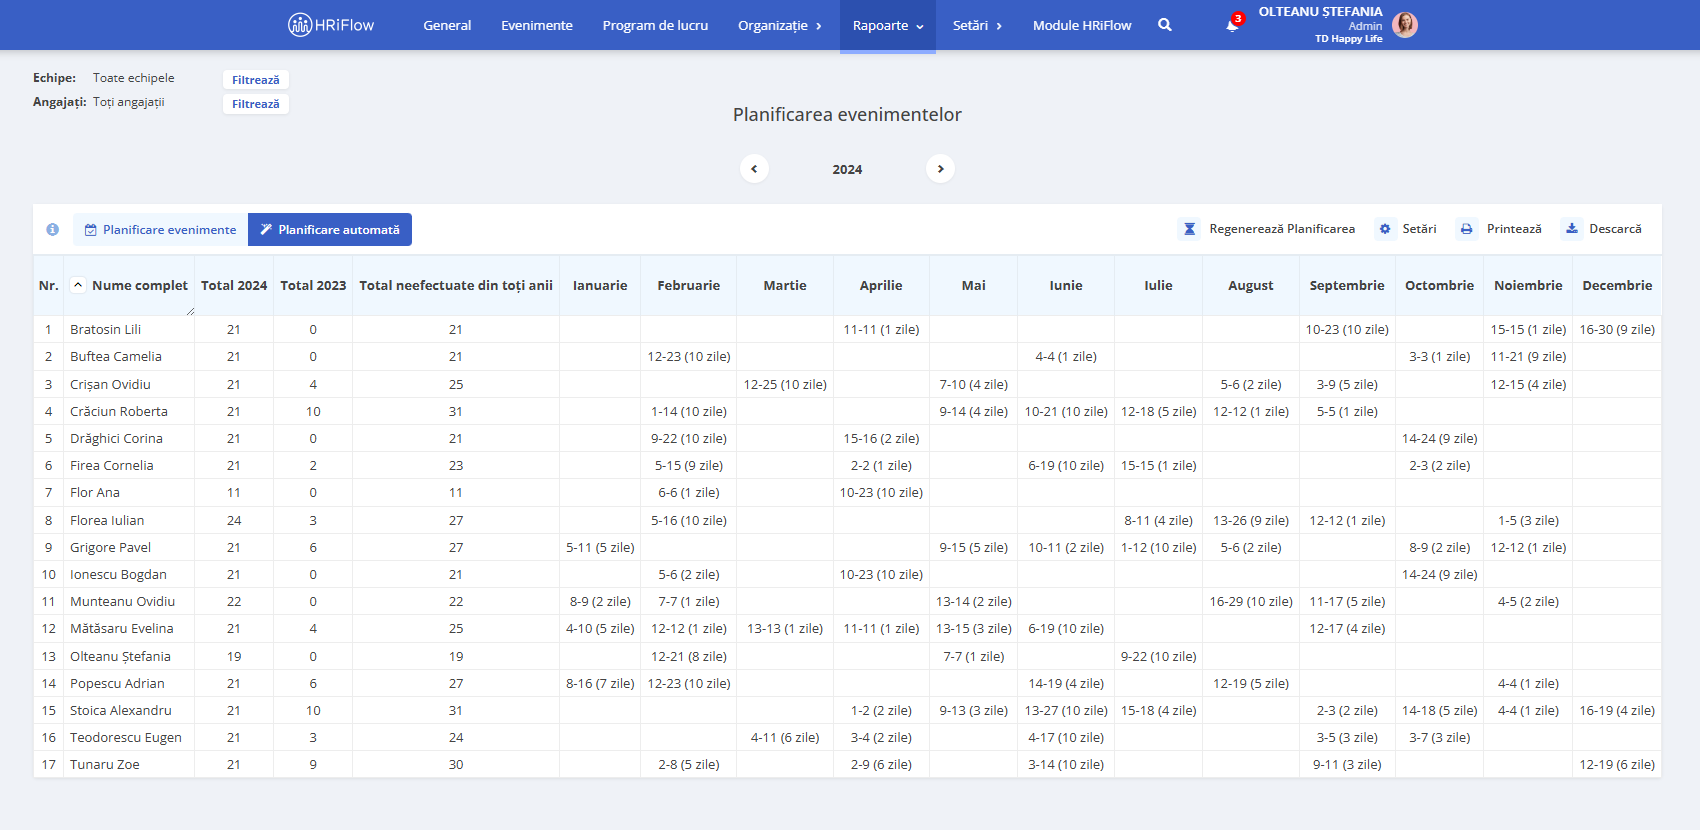Image resolution: width=1700 pixels, height=830 pixels.
Task: Click Teodorescu Eugen's 4-11 (6 zile) cell
Action: coord(785,737)
